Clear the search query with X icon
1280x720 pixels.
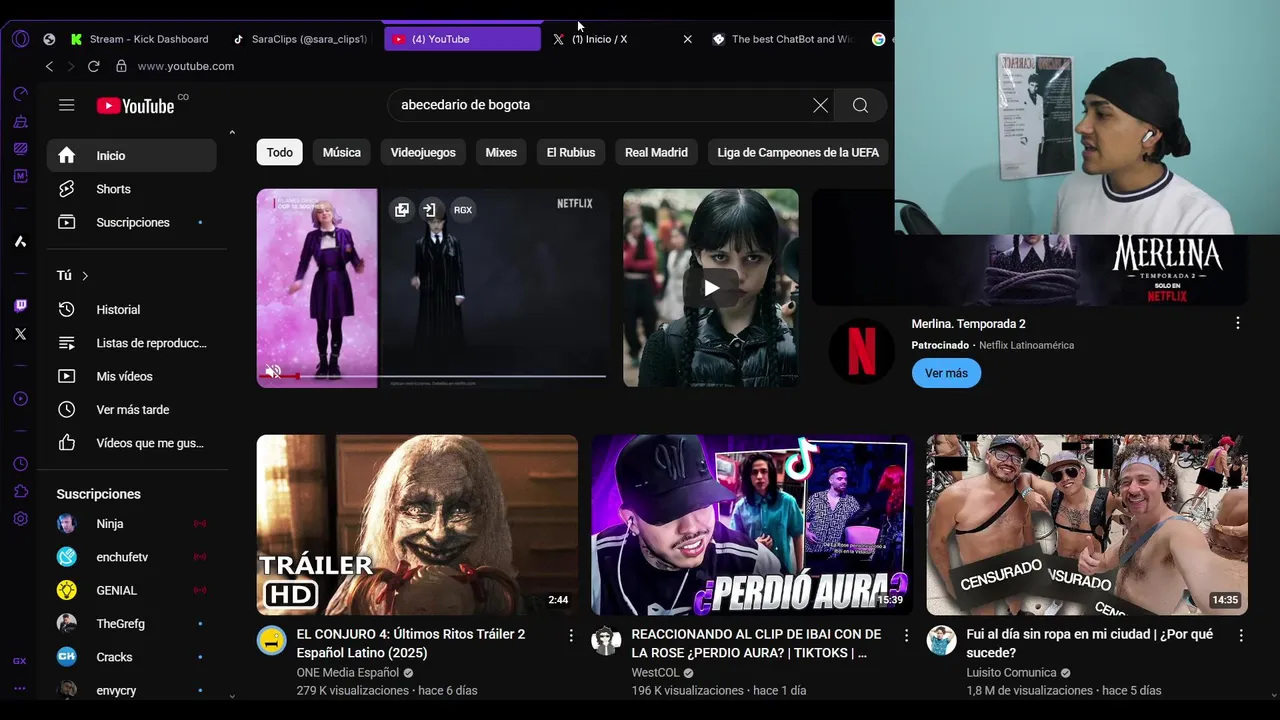pos(821,105)
